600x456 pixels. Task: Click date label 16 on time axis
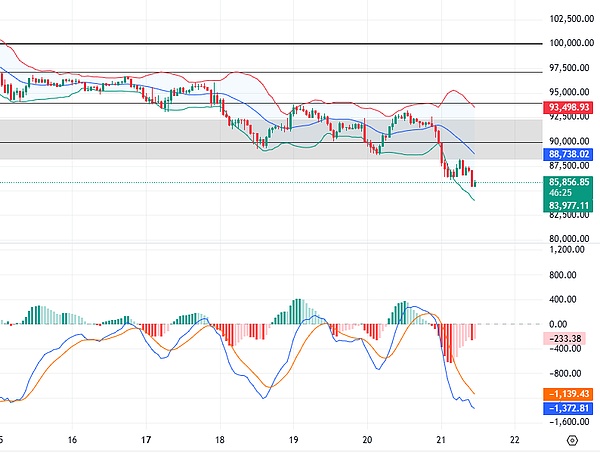[x=73, y=440]
